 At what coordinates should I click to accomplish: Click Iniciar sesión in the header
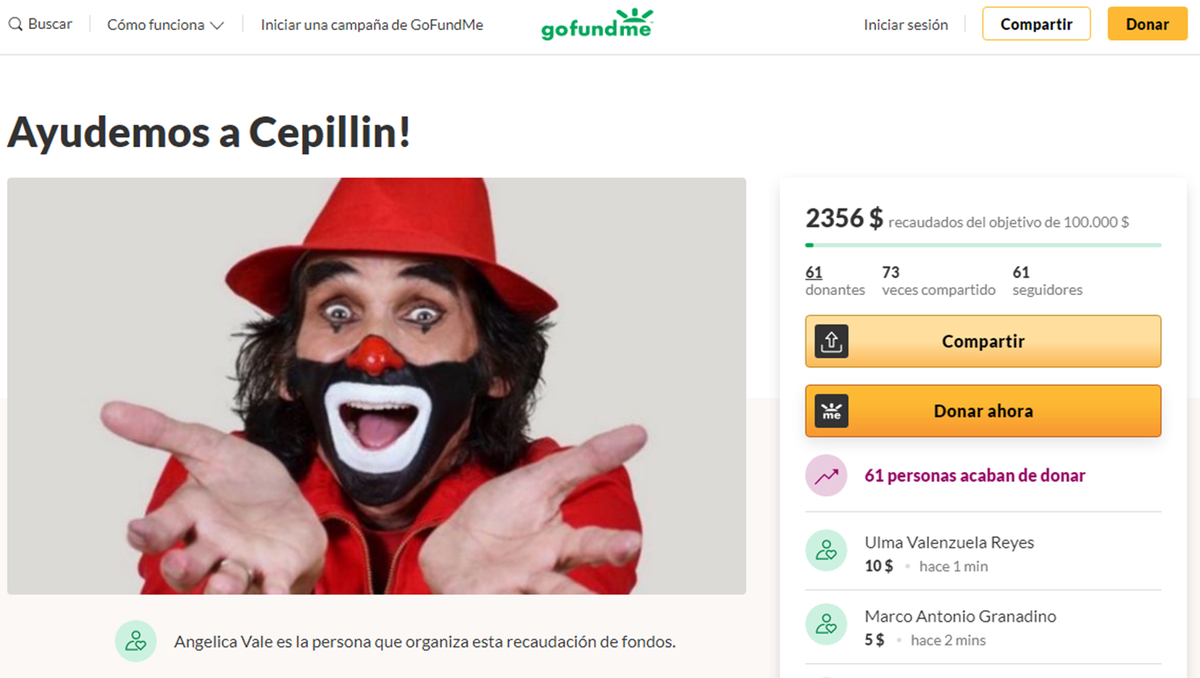(x=906, y=25)
